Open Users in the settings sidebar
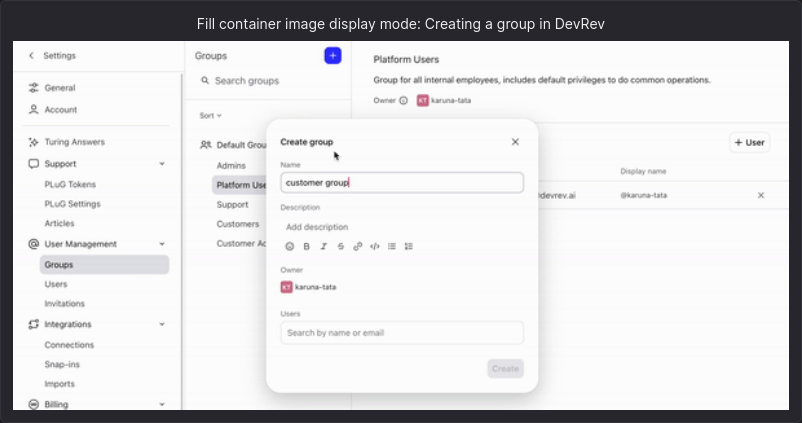 [56, 284]
